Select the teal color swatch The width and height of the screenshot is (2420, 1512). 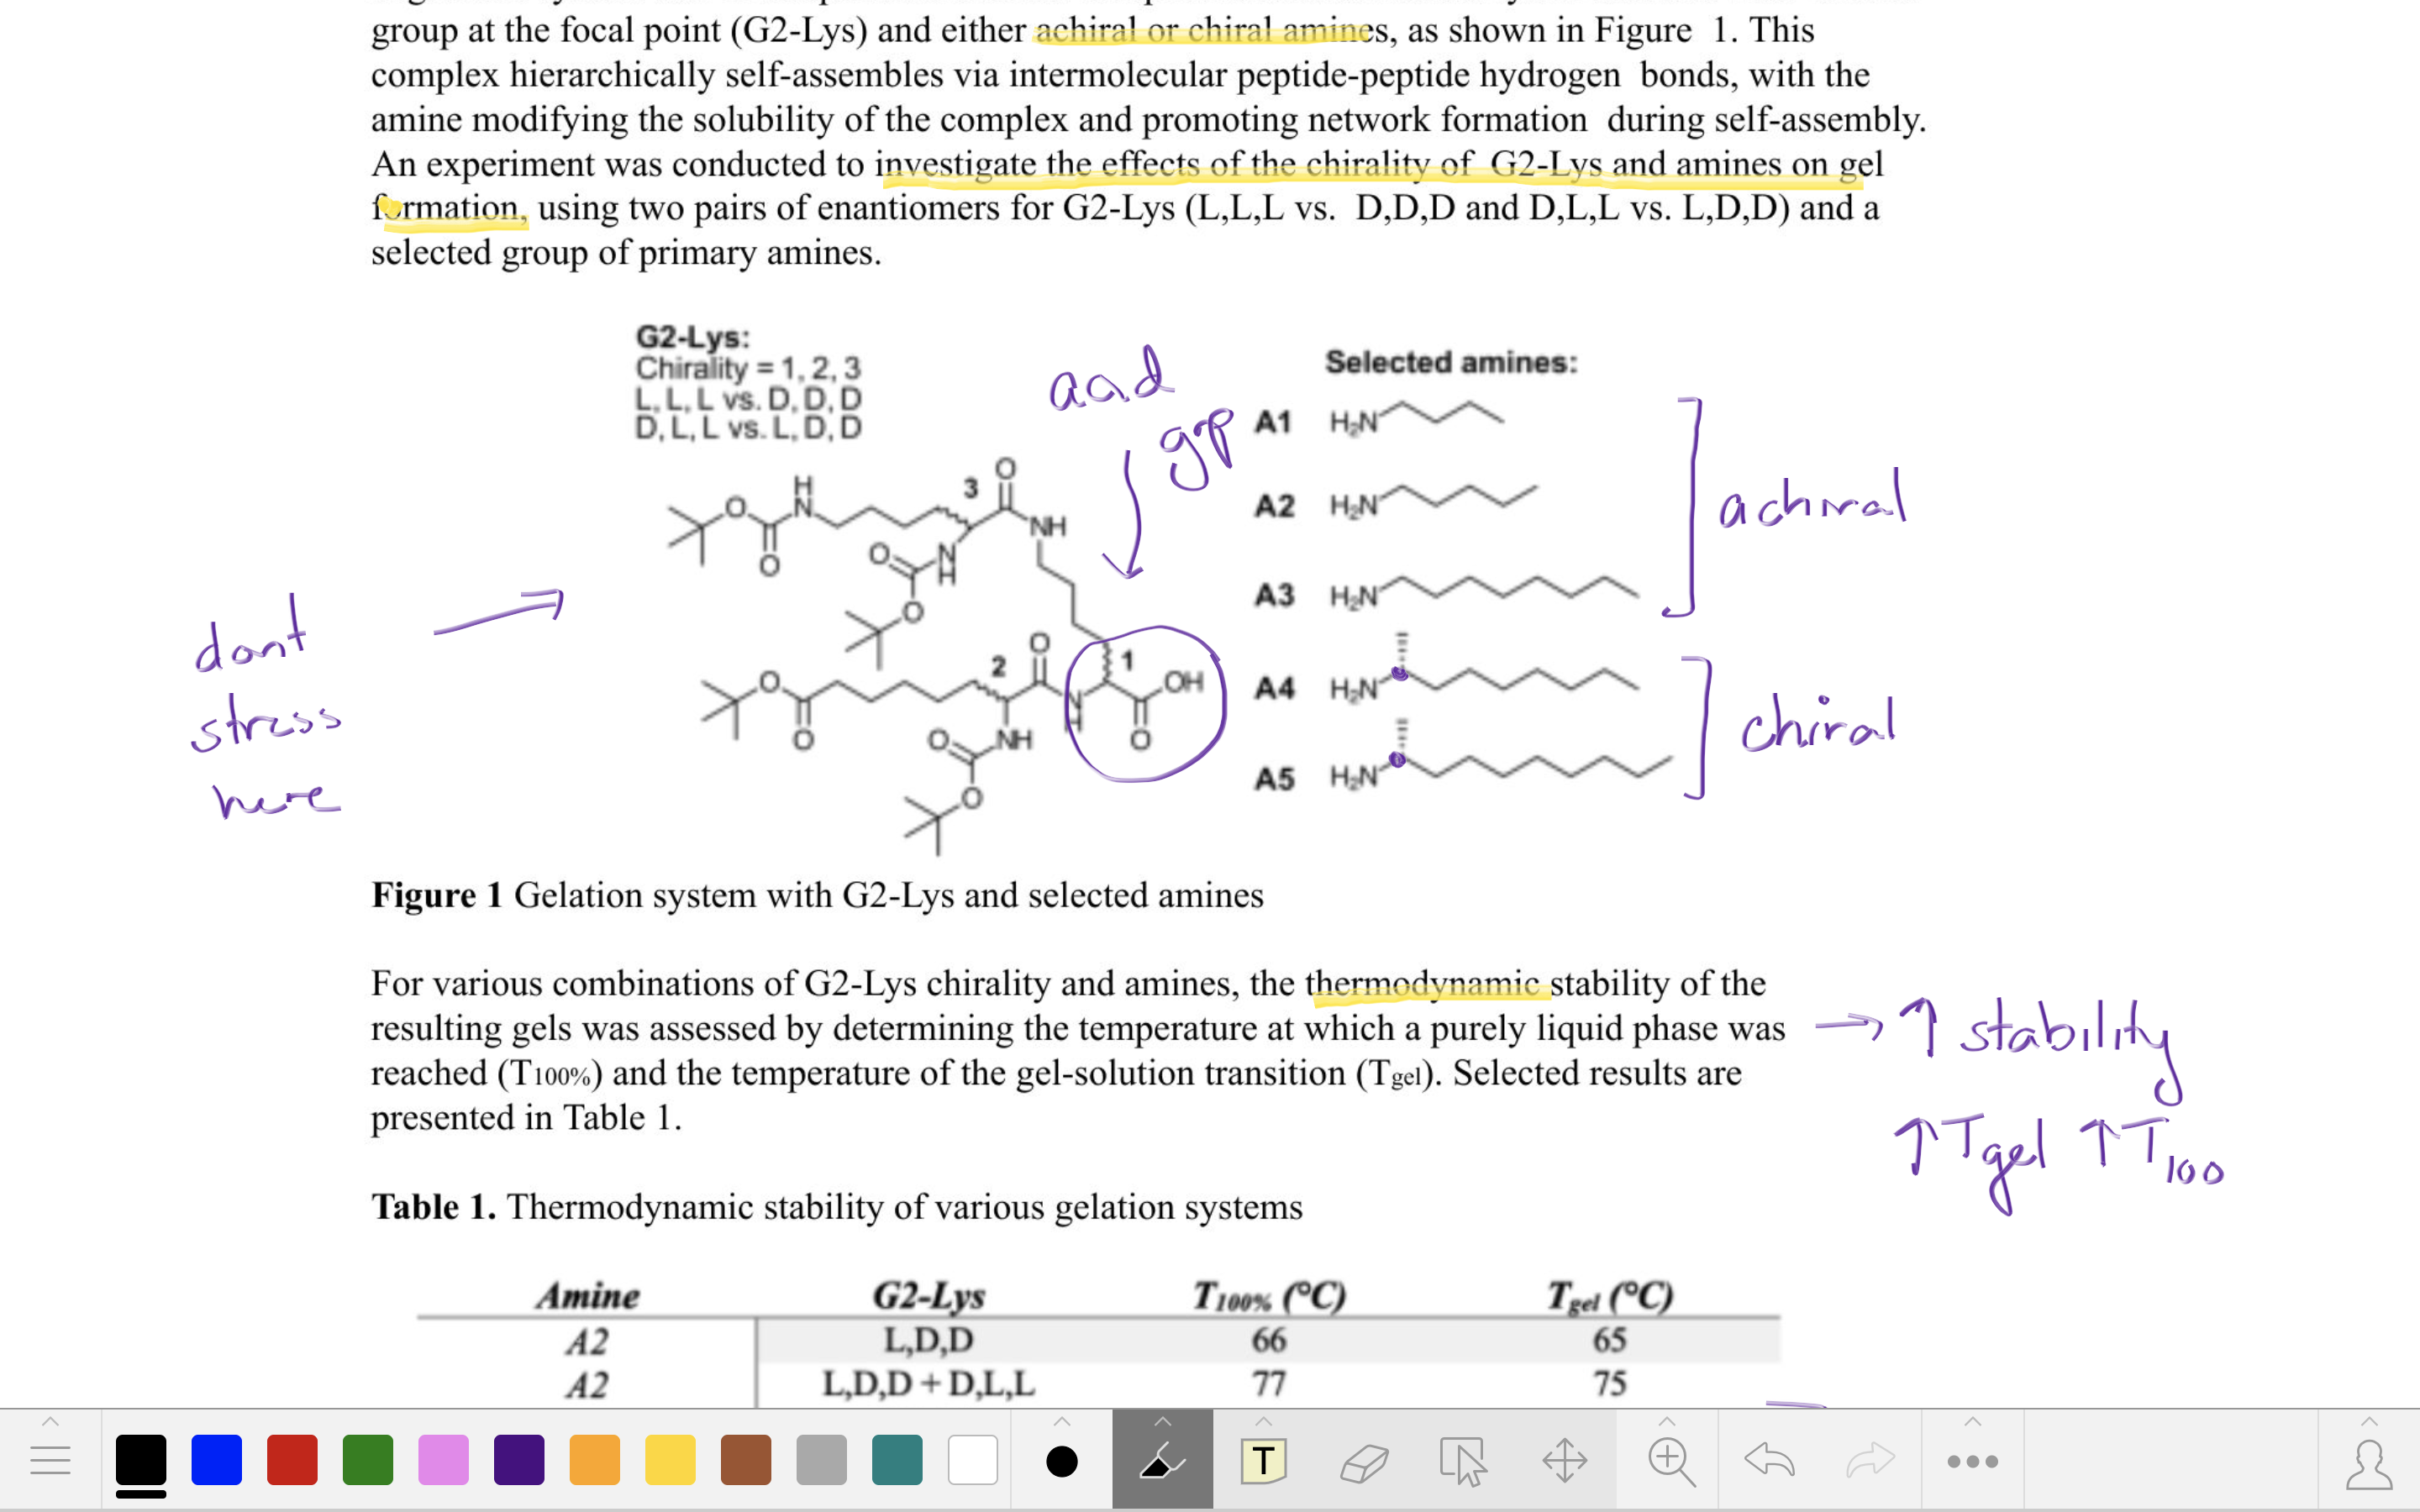coord(897,1460)
